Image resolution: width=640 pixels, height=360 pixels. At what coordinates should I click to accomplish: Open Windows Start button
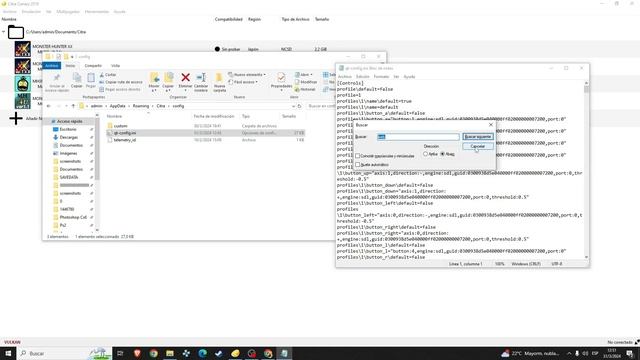(8, 353)
